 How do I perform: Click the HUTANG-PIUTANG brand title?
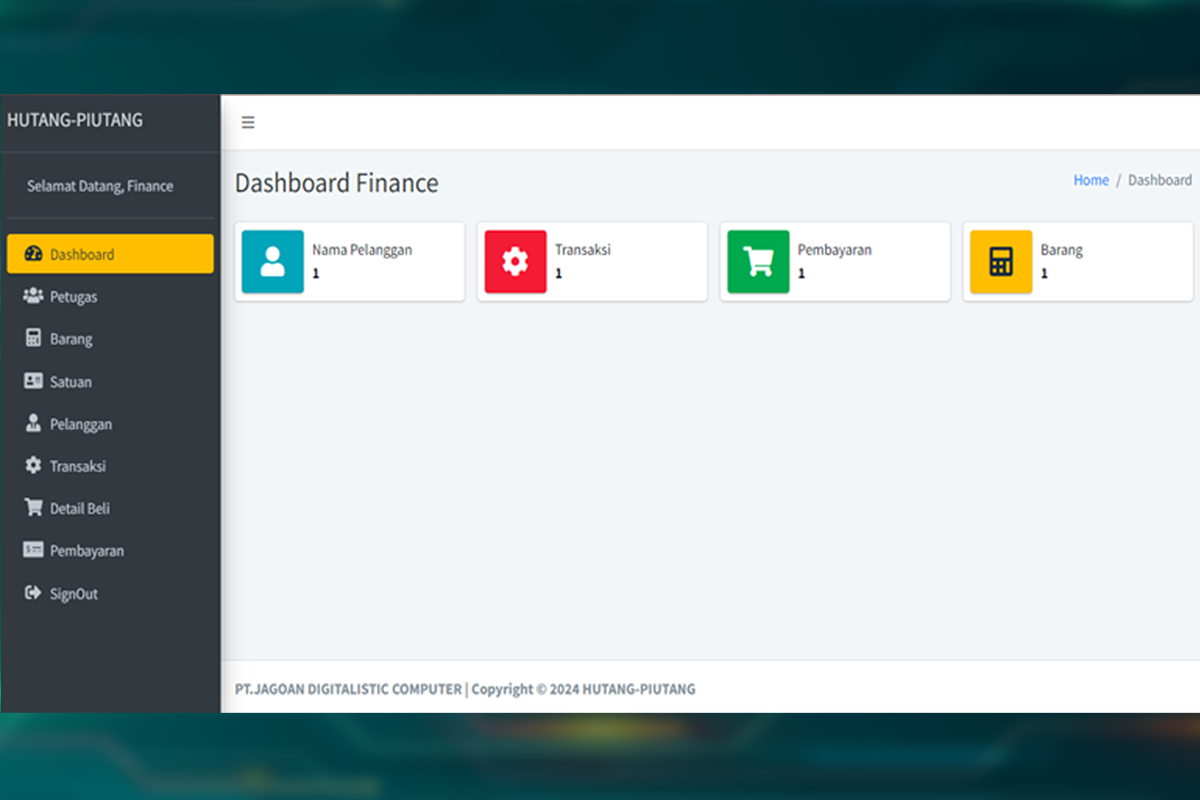pos(75,120)
